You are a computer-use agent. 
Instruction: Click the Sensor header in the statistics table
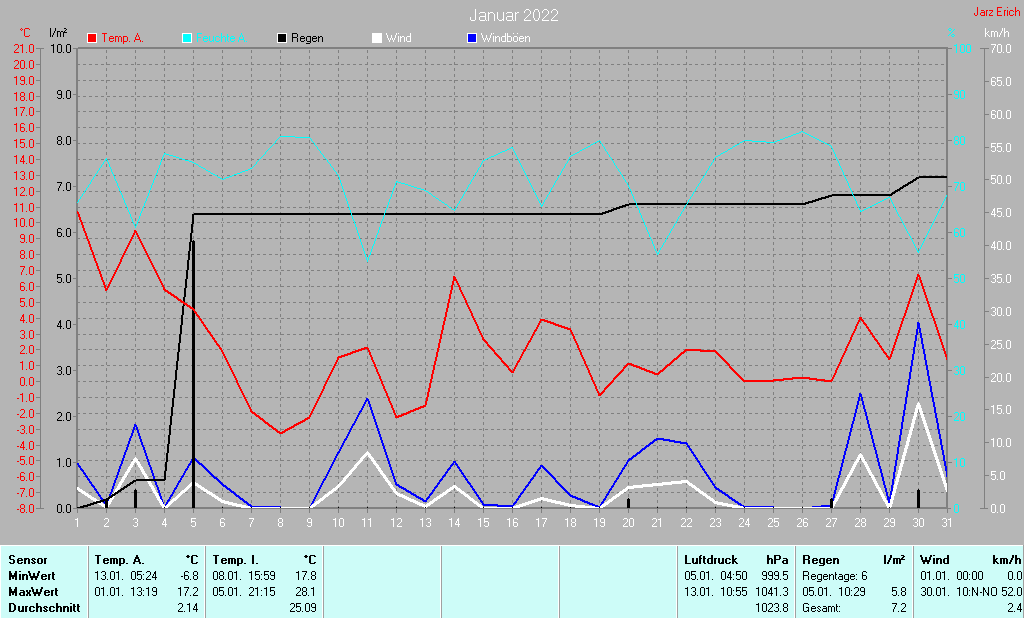coord(27,560)
